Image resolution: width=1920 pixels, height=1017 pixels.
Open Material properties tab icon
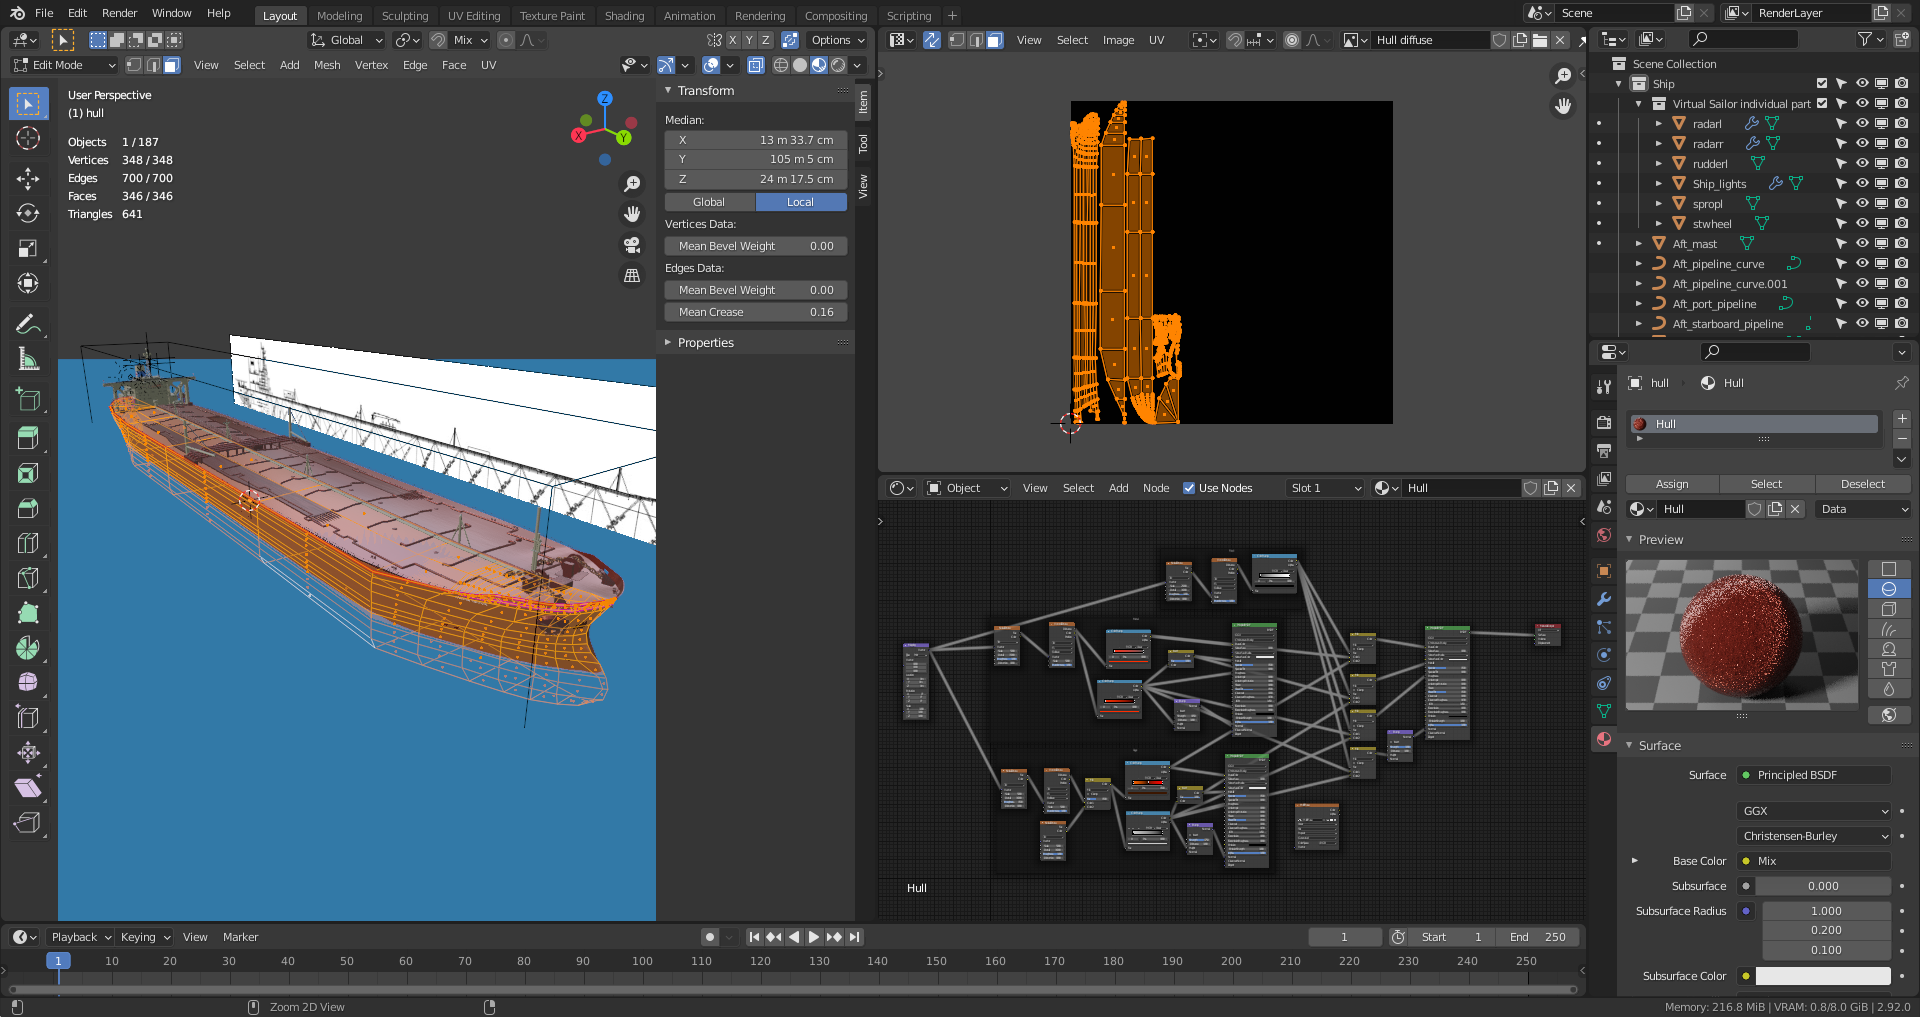point(1604,739)
